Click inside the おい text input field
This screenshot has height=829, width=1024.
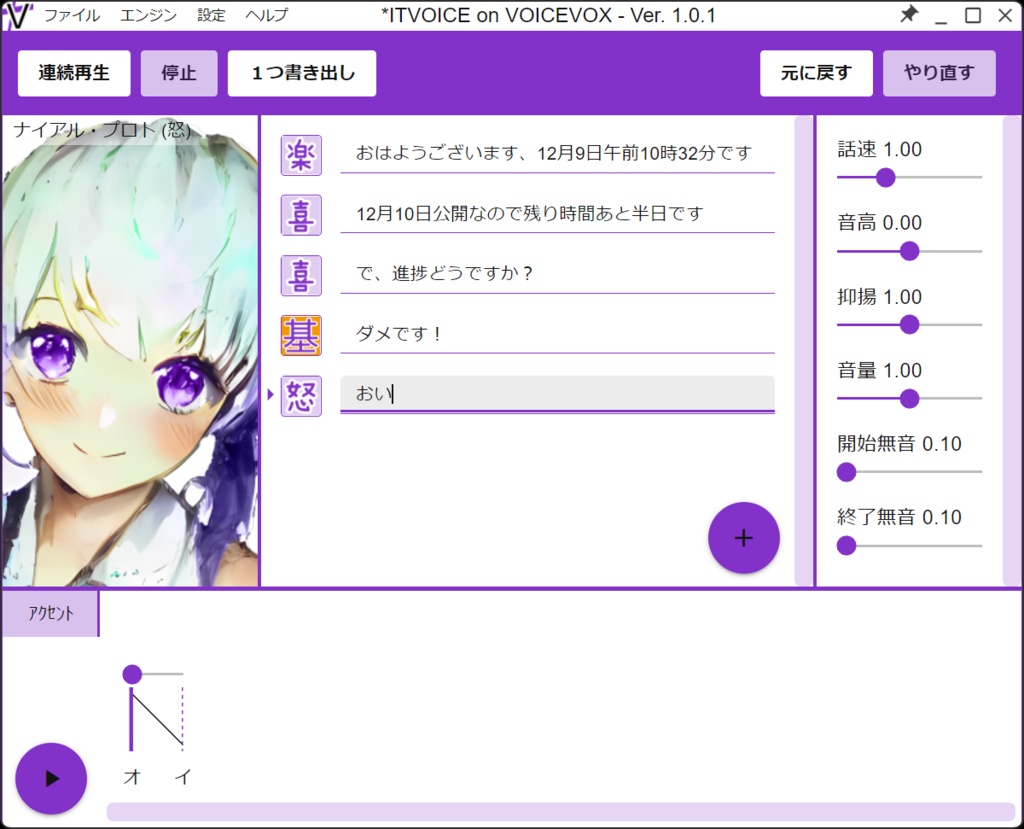click(x=557, y=395)
